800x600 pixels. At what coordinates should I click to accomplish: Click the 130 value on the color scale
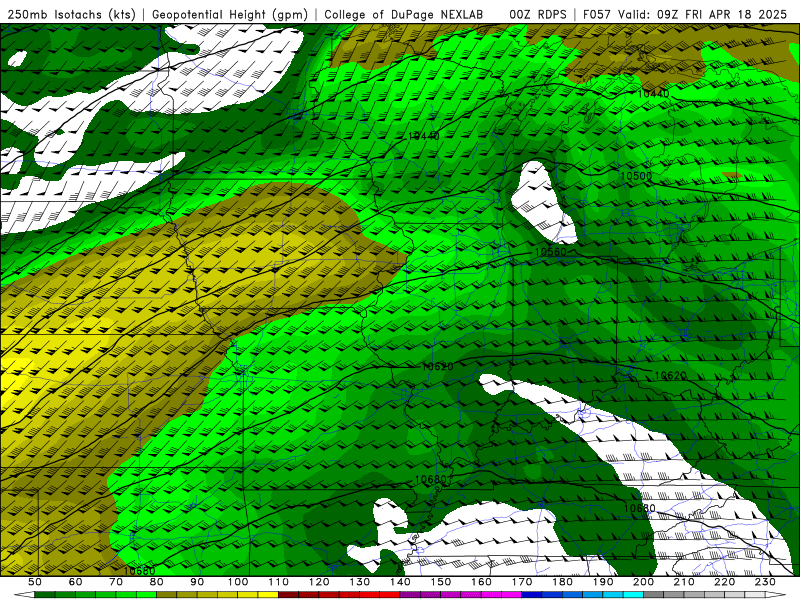click(x=359, y=582)
